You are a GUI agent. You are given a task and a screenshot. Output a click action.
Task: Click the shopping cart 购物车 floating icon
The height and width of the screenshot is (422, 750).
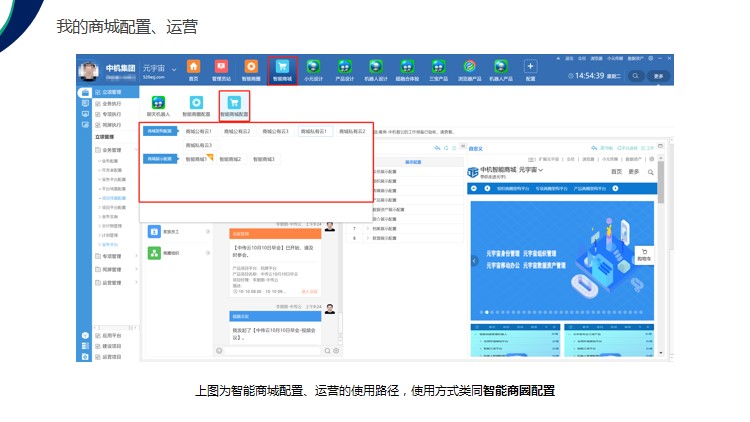point(644,254)
